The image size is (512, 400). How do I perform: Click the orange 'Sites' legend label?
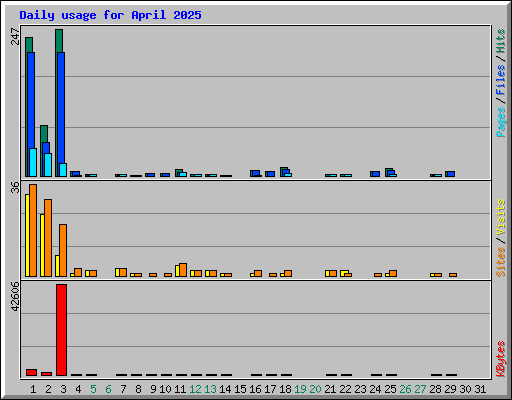(x=501, y=262)
